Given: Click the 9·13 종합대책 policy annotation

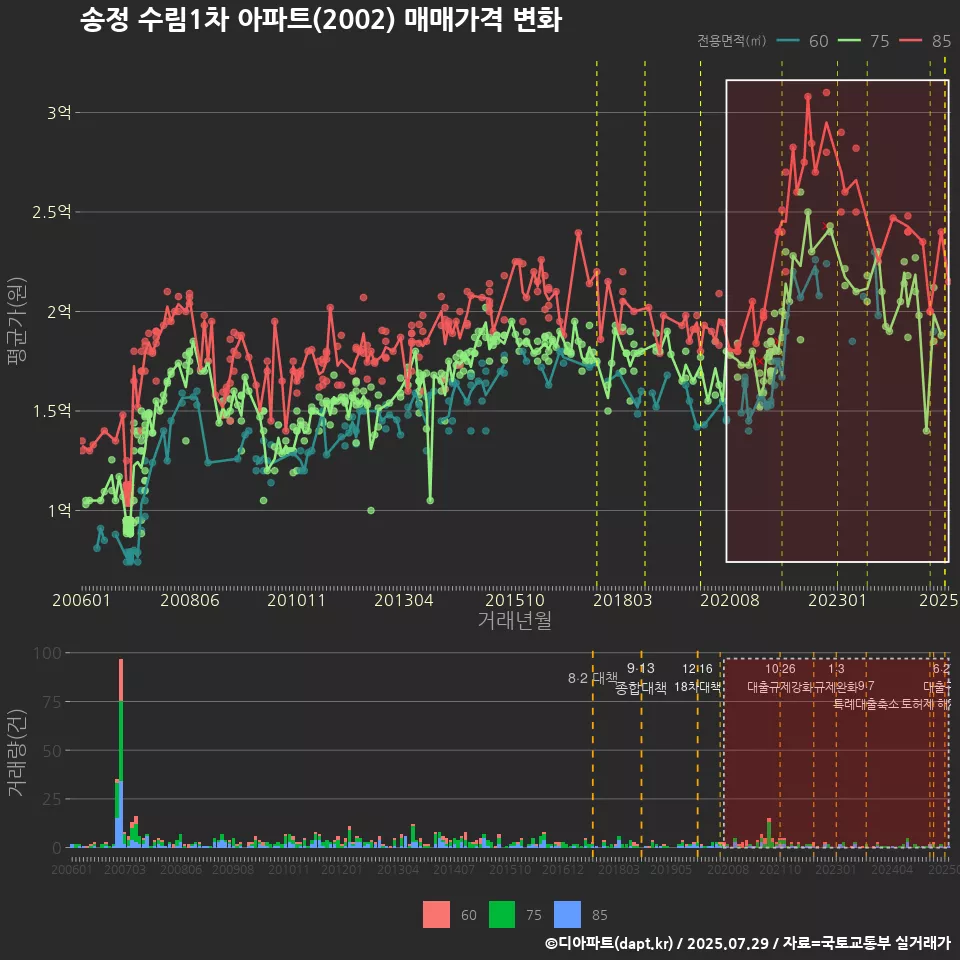Looking at the screenshot, I should point(641,678).
